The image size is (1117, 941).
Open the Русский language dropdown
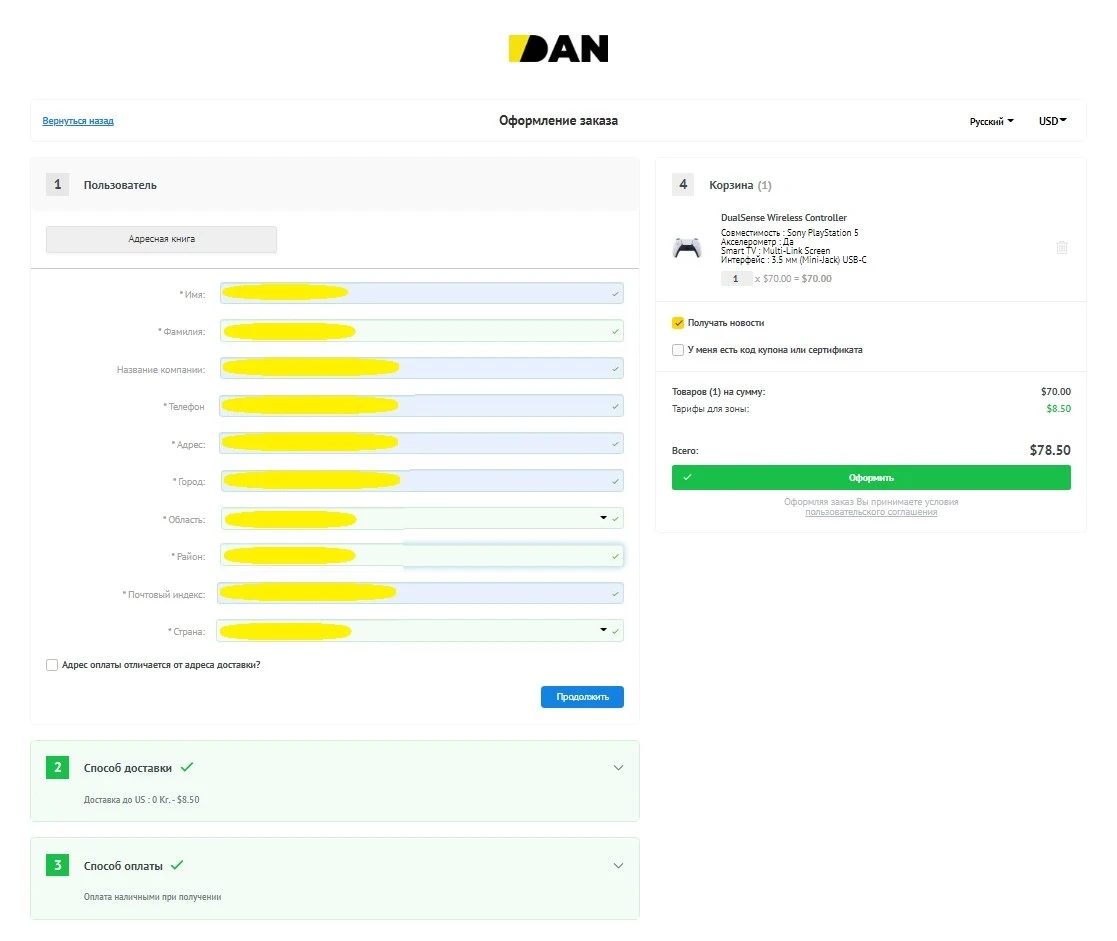click(991, 121)
